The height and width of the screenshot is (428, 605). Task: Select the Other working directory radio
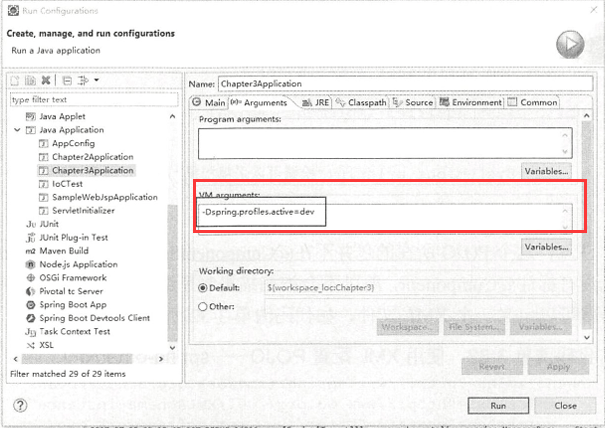click(x=204, y=306)
